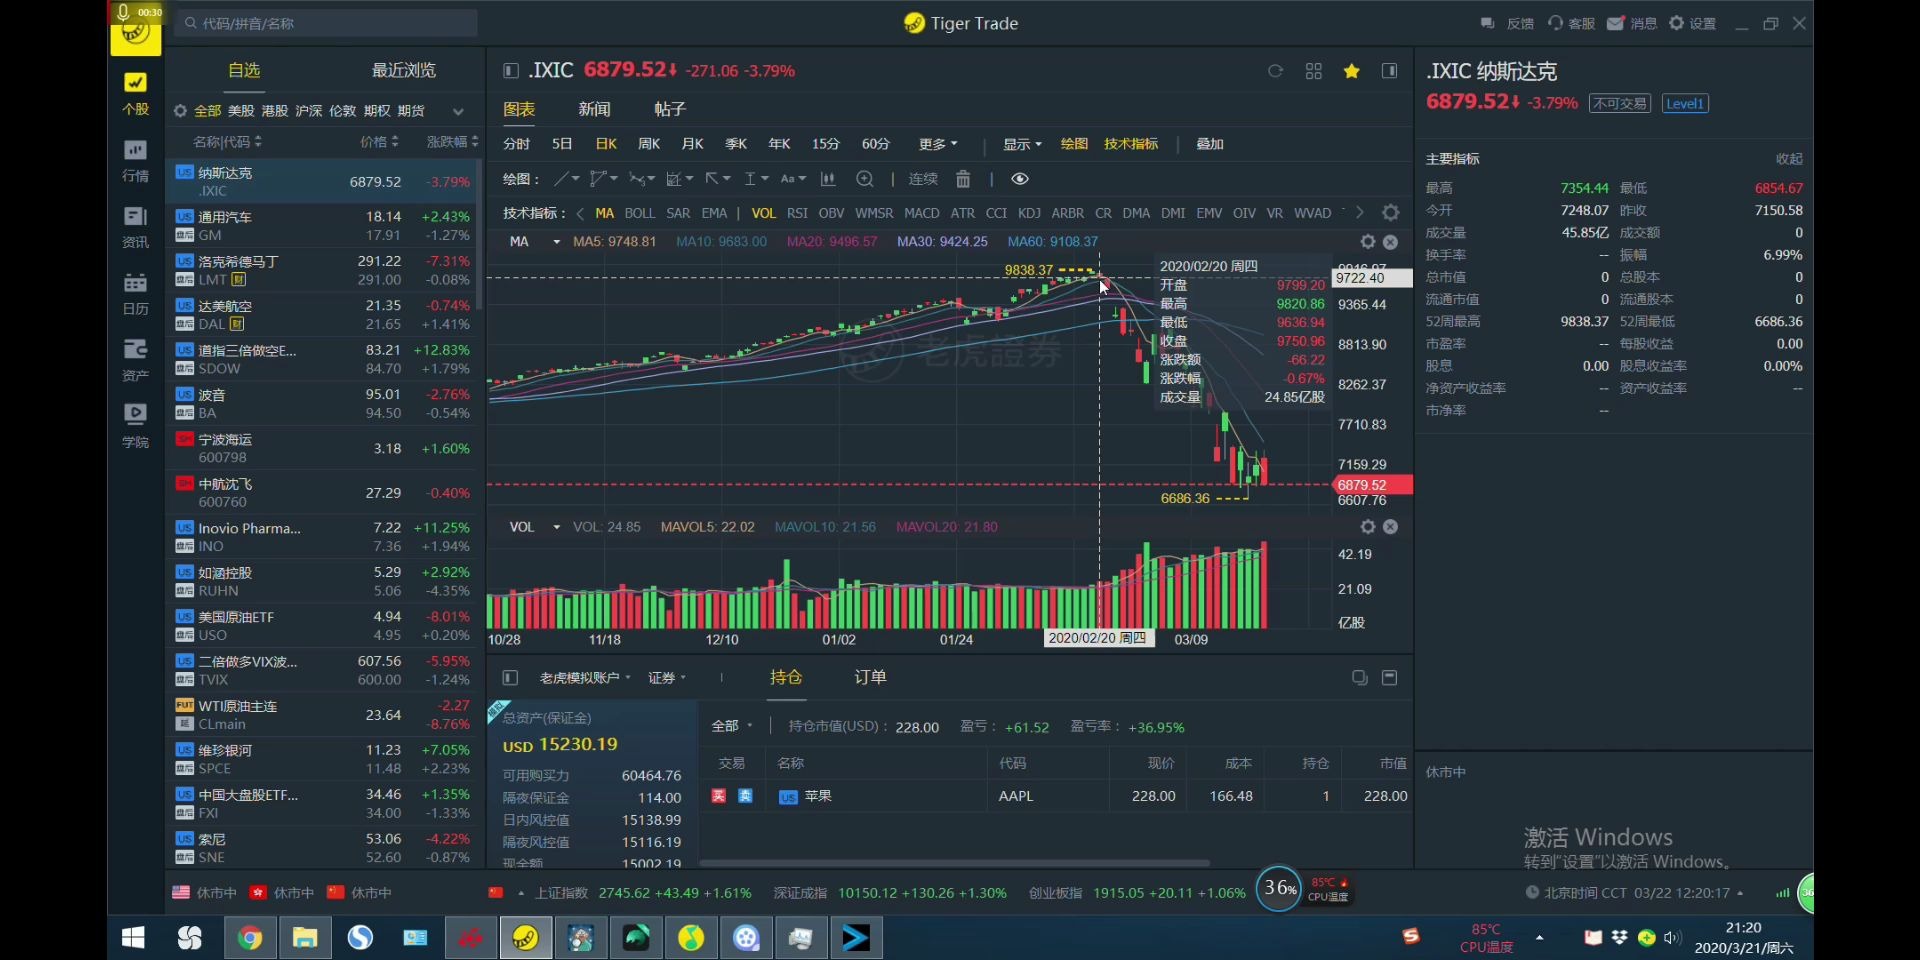The height and width of the screenshot is (960, 1920).
Task: Click the blue 卖 sell button for AAPL
Action: coord(745,796)
